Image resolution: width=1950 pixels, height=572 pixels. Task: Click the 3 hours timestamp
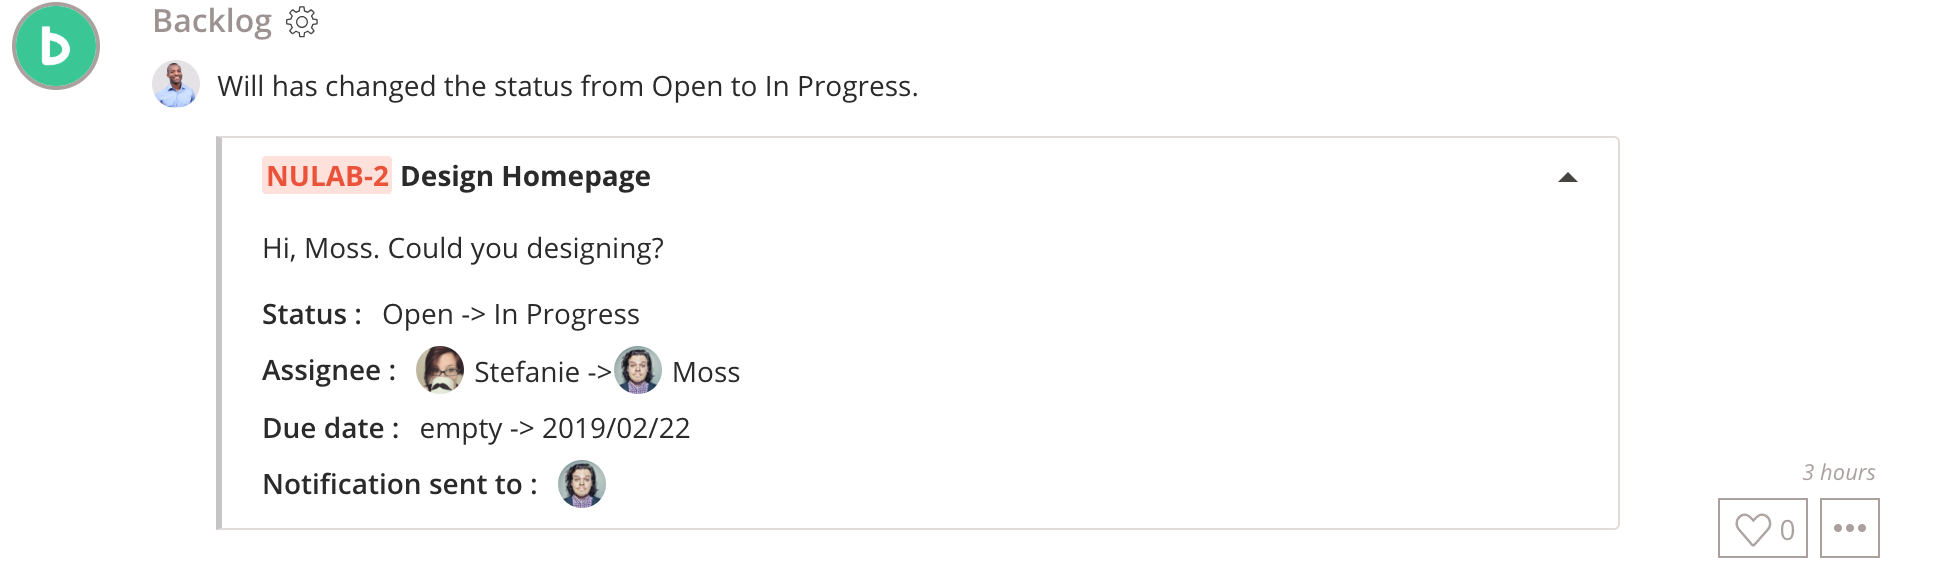pos(1838,472)
